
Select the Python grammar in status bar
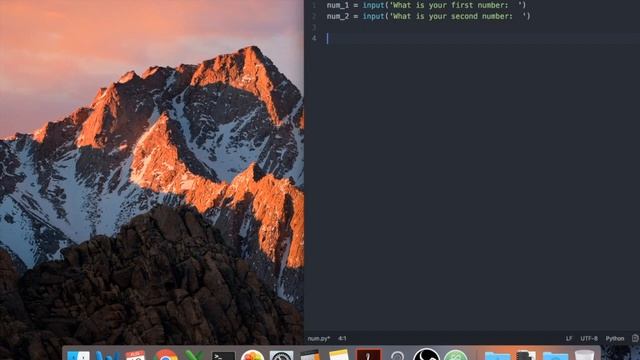pos(615,338)
